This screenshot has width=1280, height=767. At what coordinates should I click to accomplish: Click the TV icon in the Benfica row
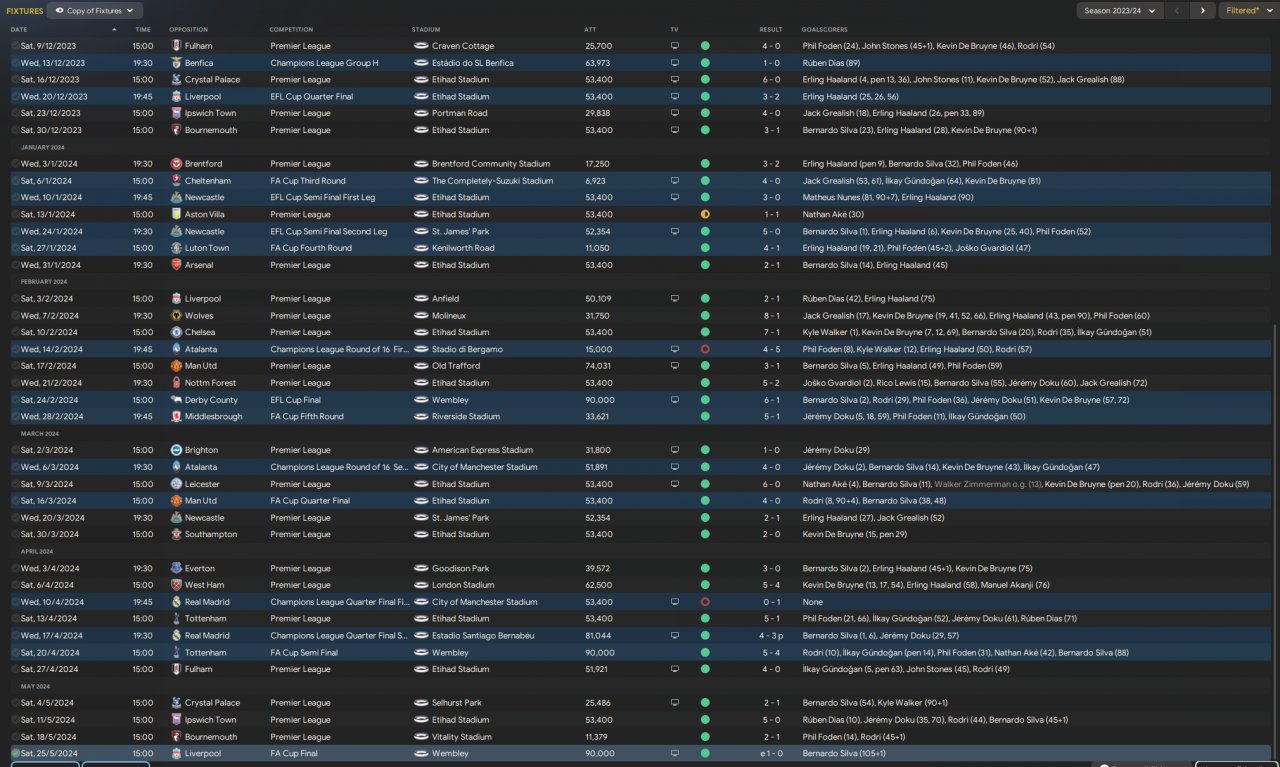[x=675, y=63]
